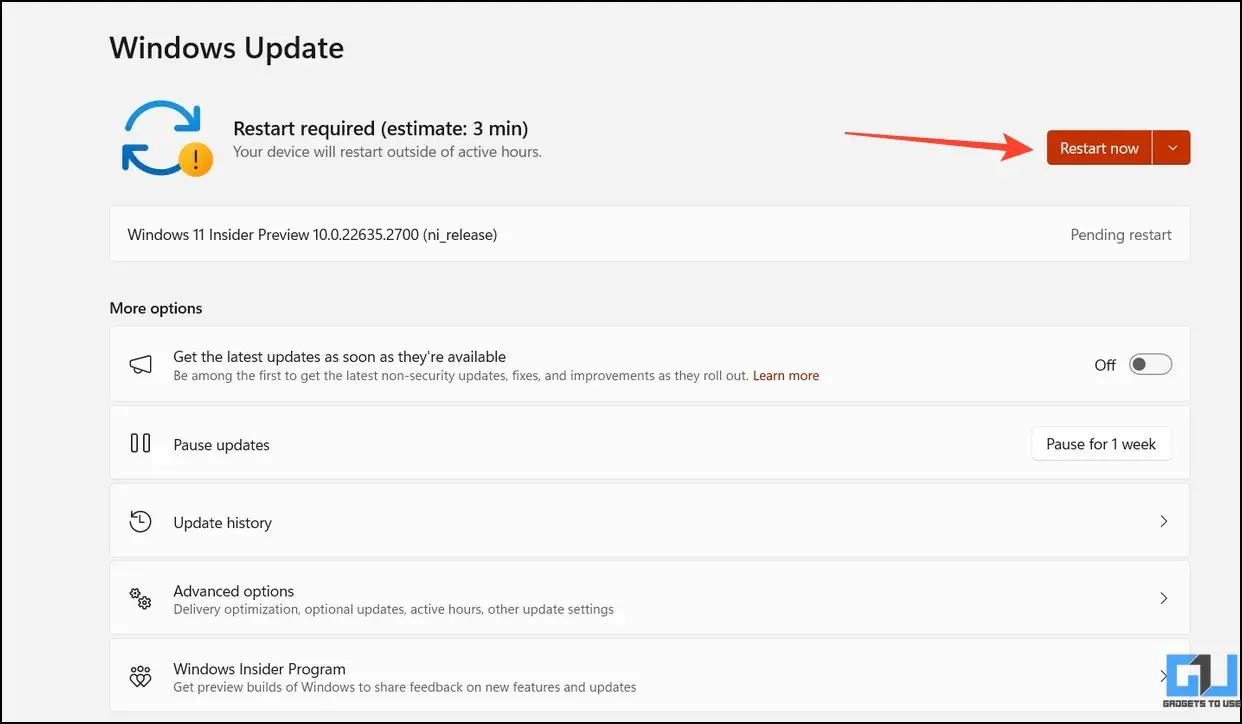This screenshot has width=1242, height=724.
Task: Click the Pending restart status text
Action: click(1121, 235)
